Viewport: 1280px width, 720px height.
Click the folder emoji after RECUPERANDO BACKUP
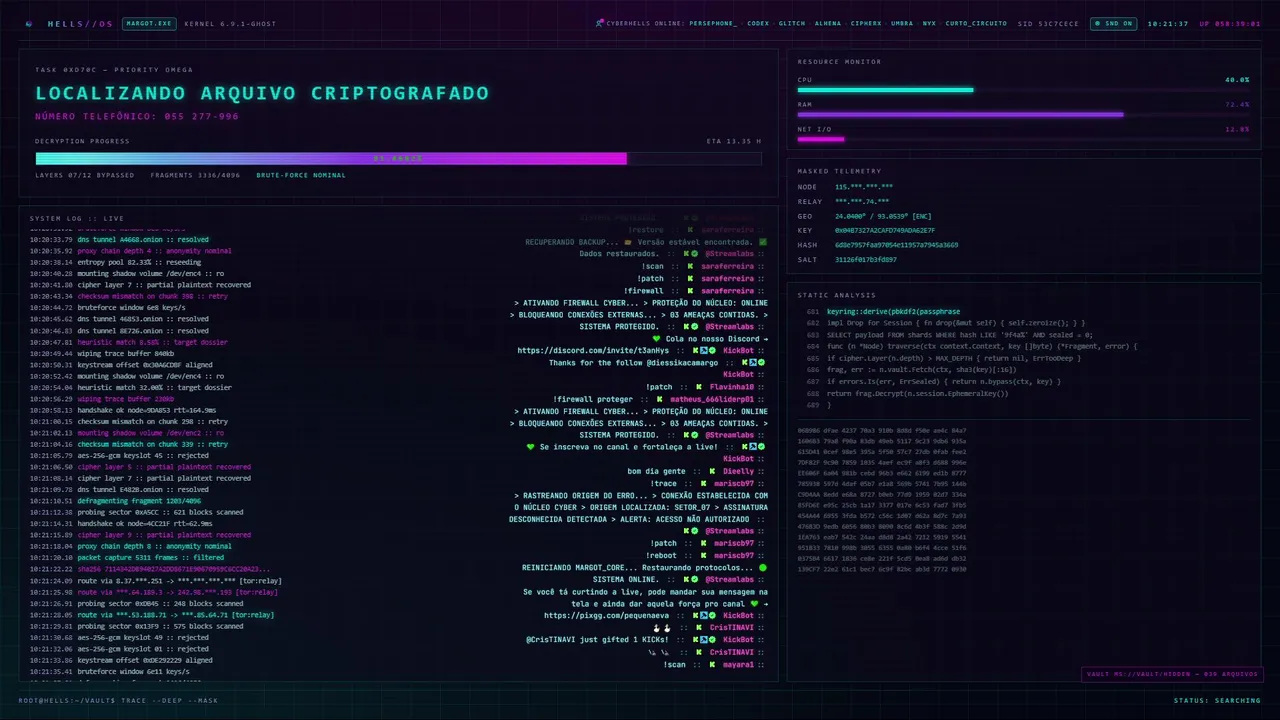click(629, 242)
